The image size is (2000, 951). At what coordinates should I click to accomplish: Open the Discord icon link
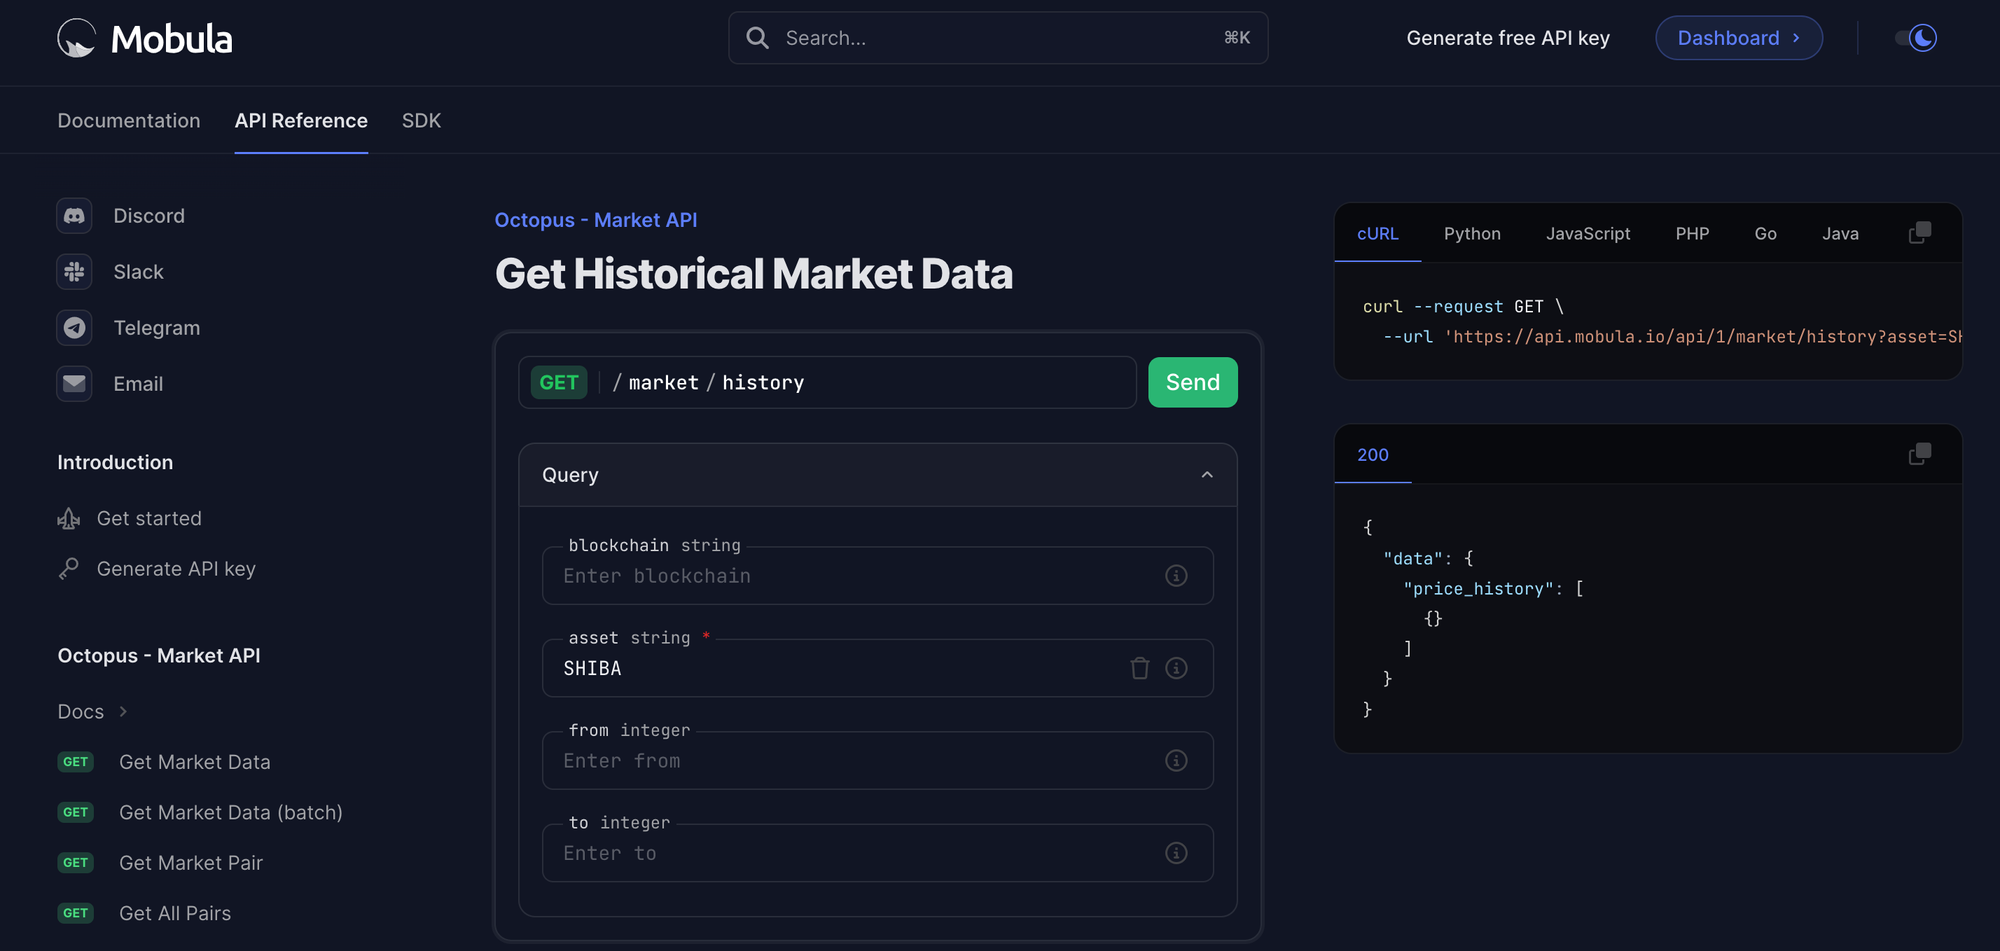point(75,216)
